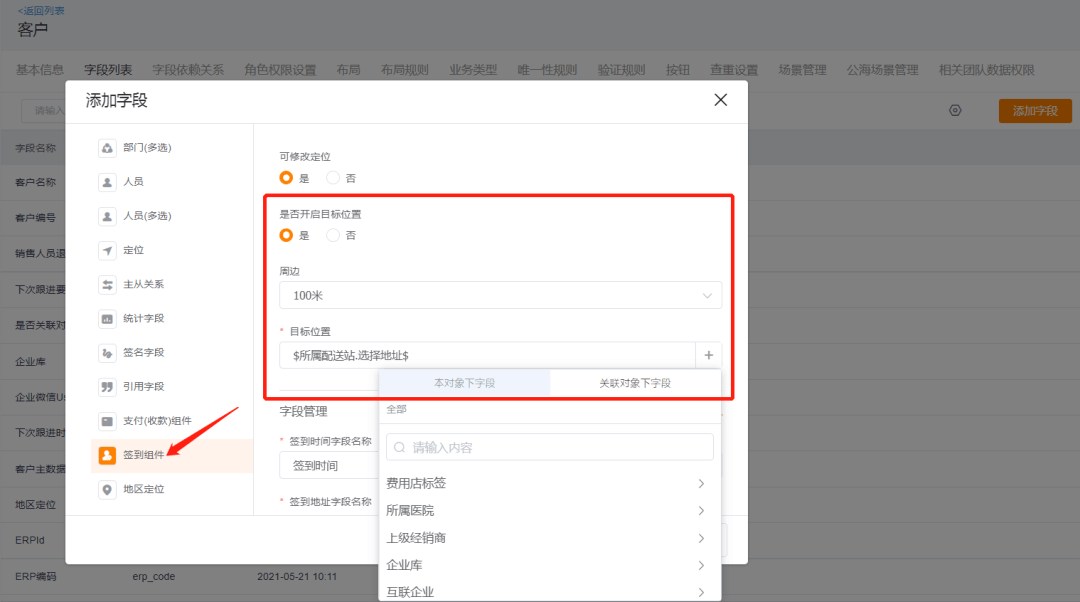Click the 签到时间 field name input

tap(329, 466)
